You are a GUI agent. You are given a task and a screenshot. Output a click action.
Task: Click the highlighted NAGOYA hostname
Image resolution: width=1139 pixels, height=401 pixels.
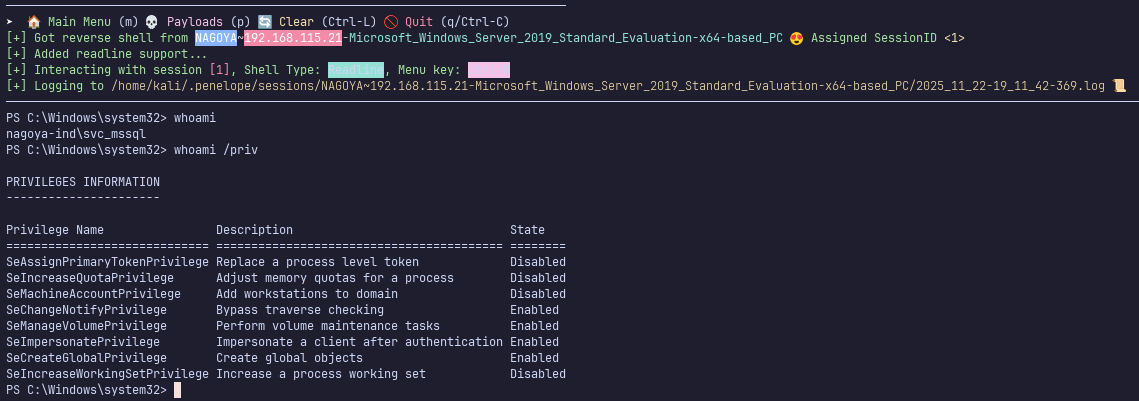click(216, 38)
